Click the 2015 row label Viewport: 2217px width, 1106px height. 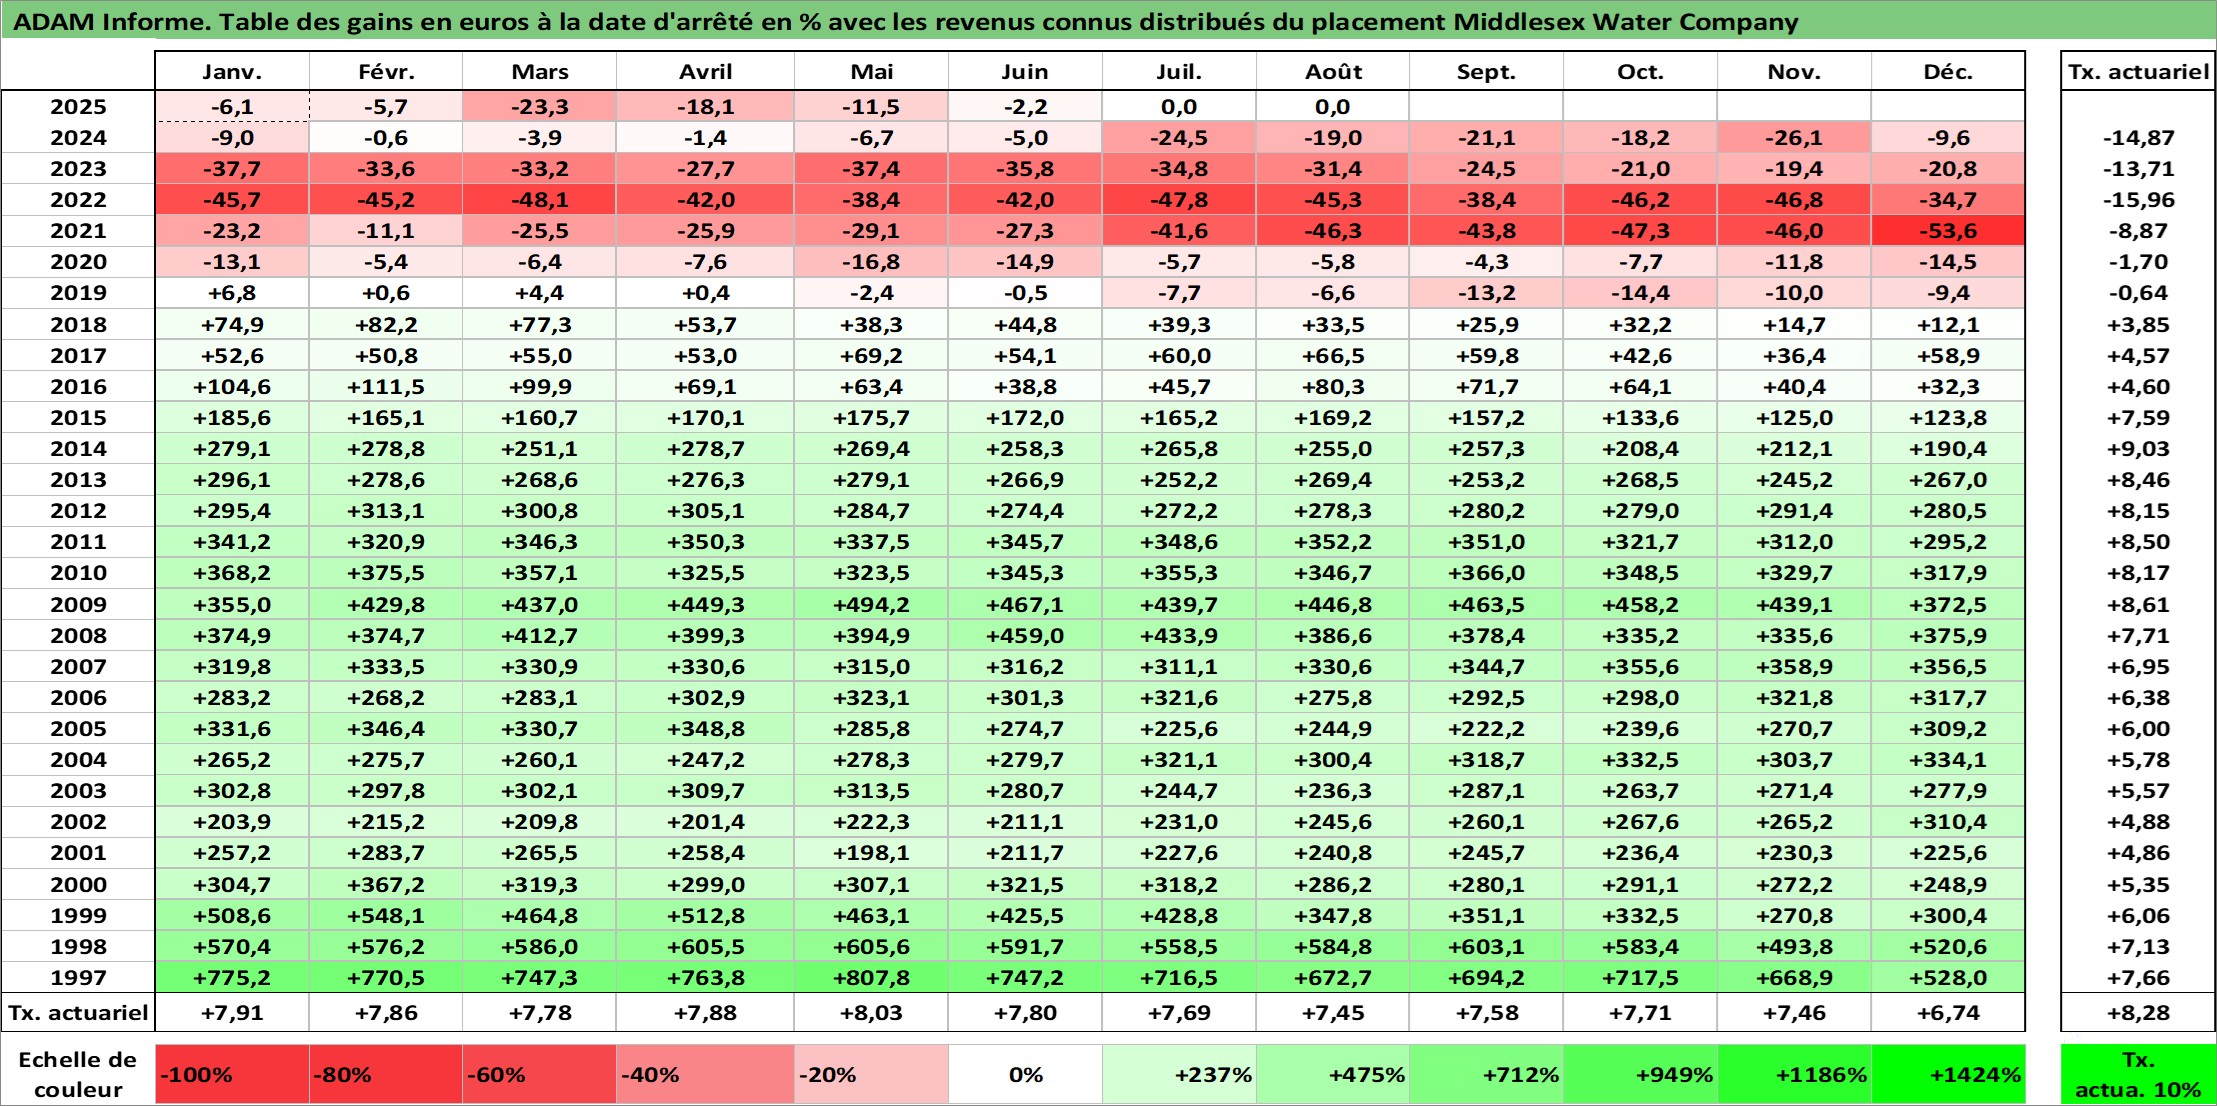pyautogui.click(x=78, y=418)
